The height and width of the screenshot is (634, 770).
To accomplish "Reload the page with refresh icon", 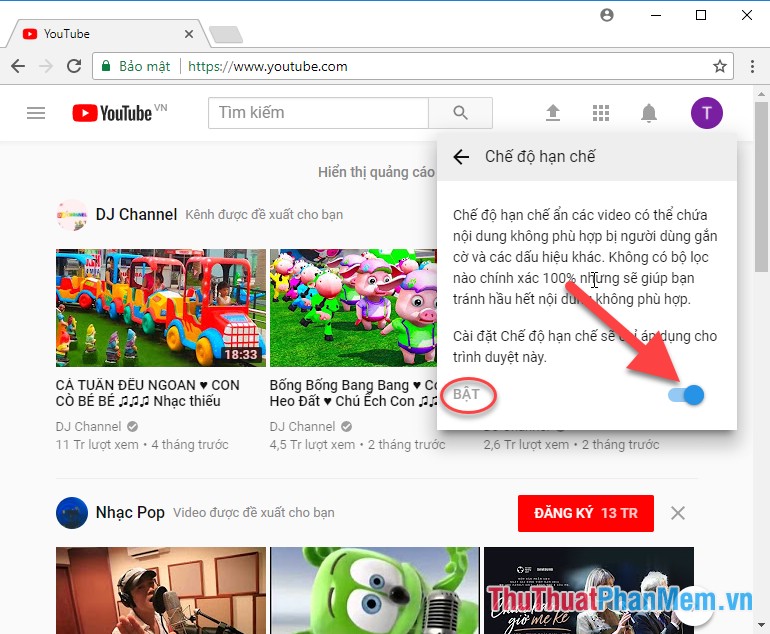I will pos(74,66).
